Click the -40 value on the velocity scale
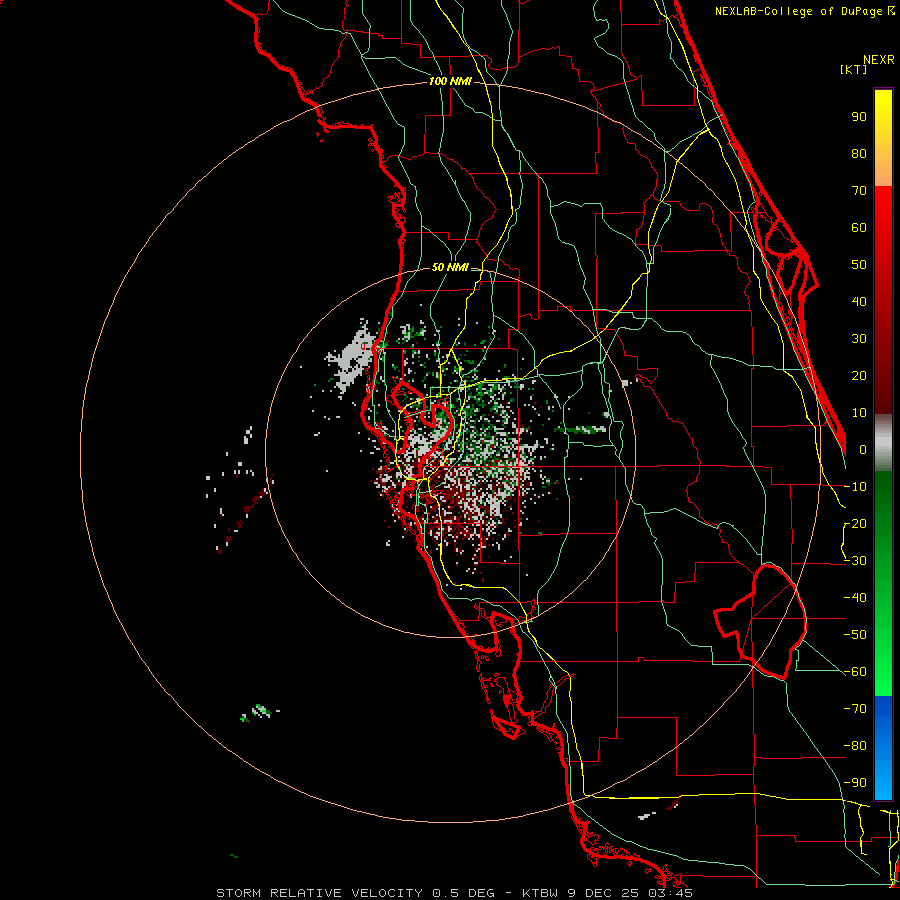Viewport: 900px width, 900px height. 855,598
